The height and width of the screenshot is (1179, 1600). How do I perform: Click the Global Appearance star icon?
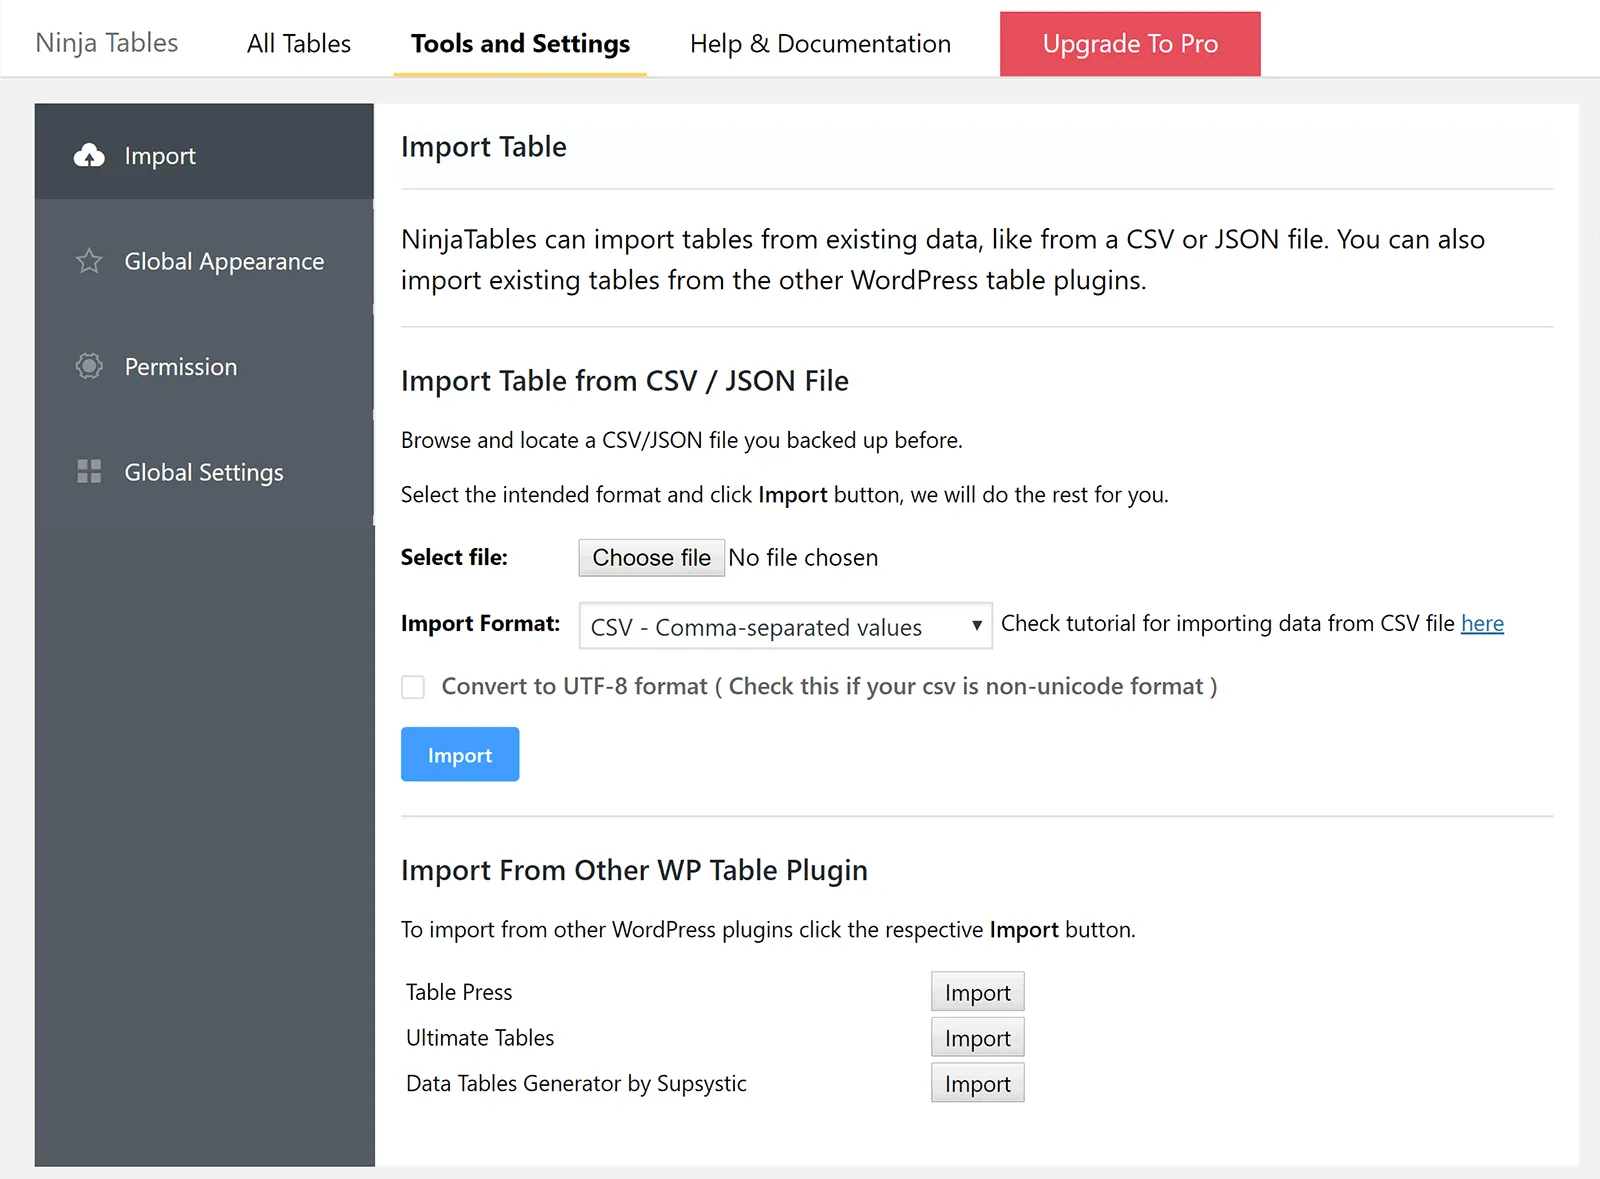pos(89,261)
